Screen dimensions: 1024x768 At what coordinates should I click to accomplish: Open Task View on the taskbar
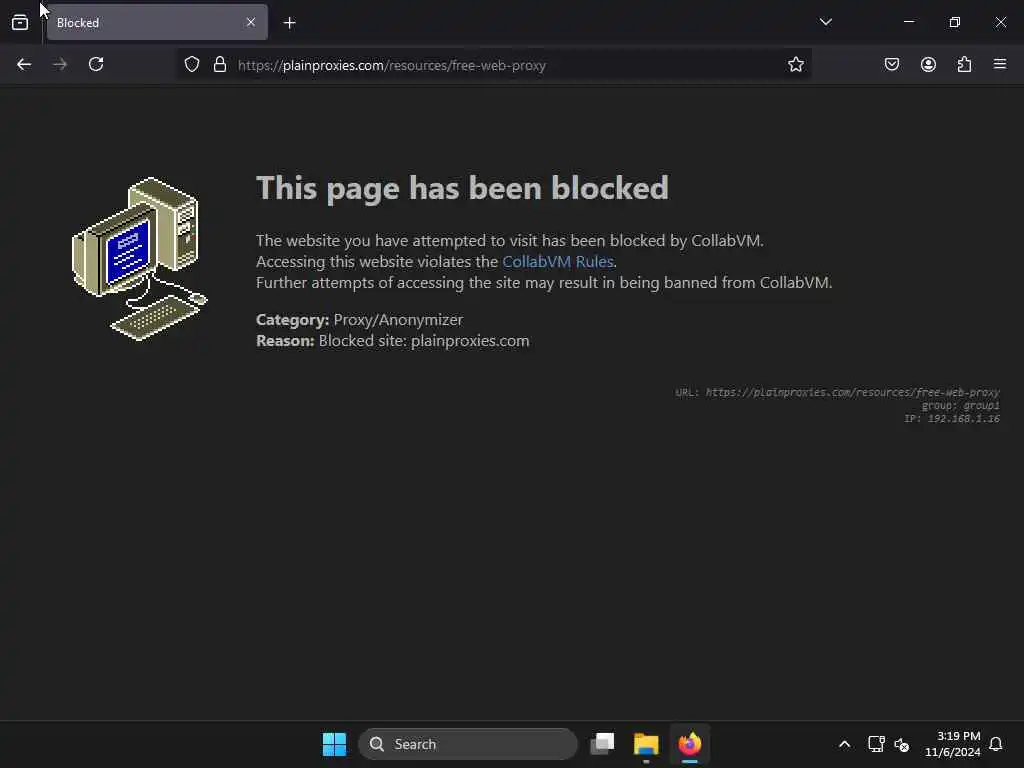pos(602,744)
